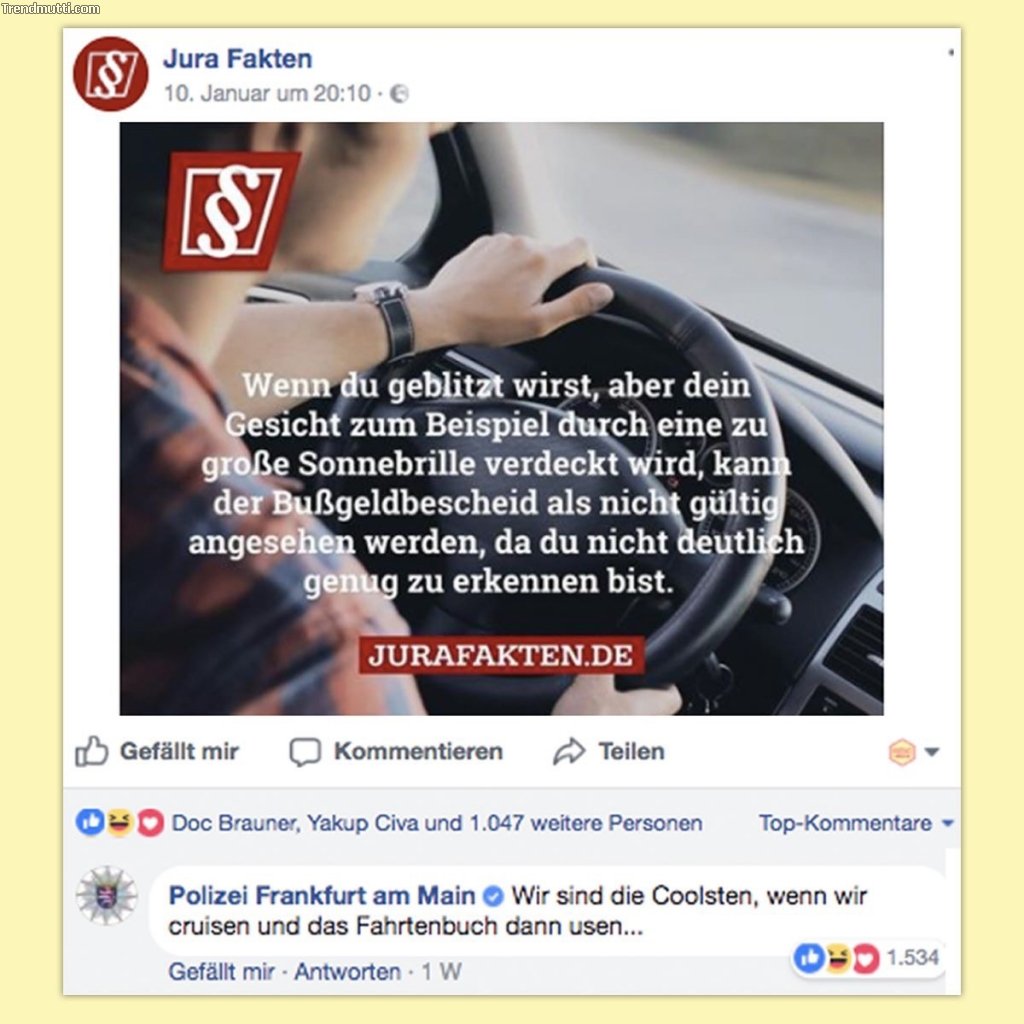Click the globe public-visibility icon
1024x1024 pixels.
(399, 94)
